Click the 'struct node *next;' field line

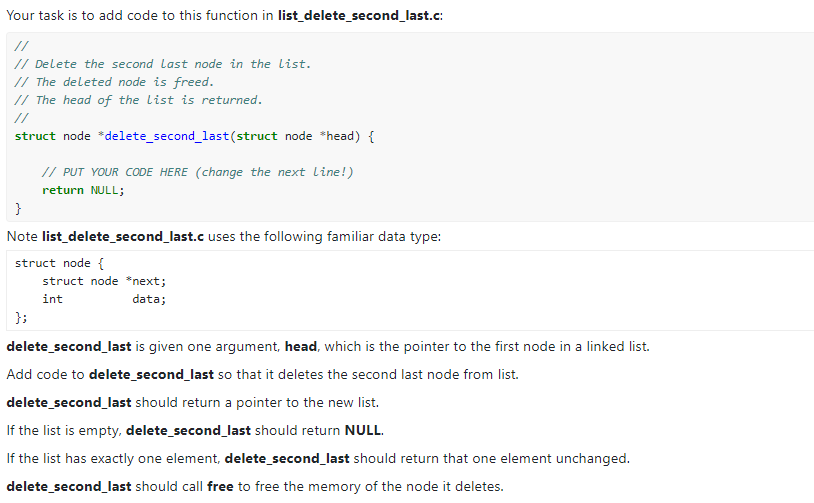[104, 281]
